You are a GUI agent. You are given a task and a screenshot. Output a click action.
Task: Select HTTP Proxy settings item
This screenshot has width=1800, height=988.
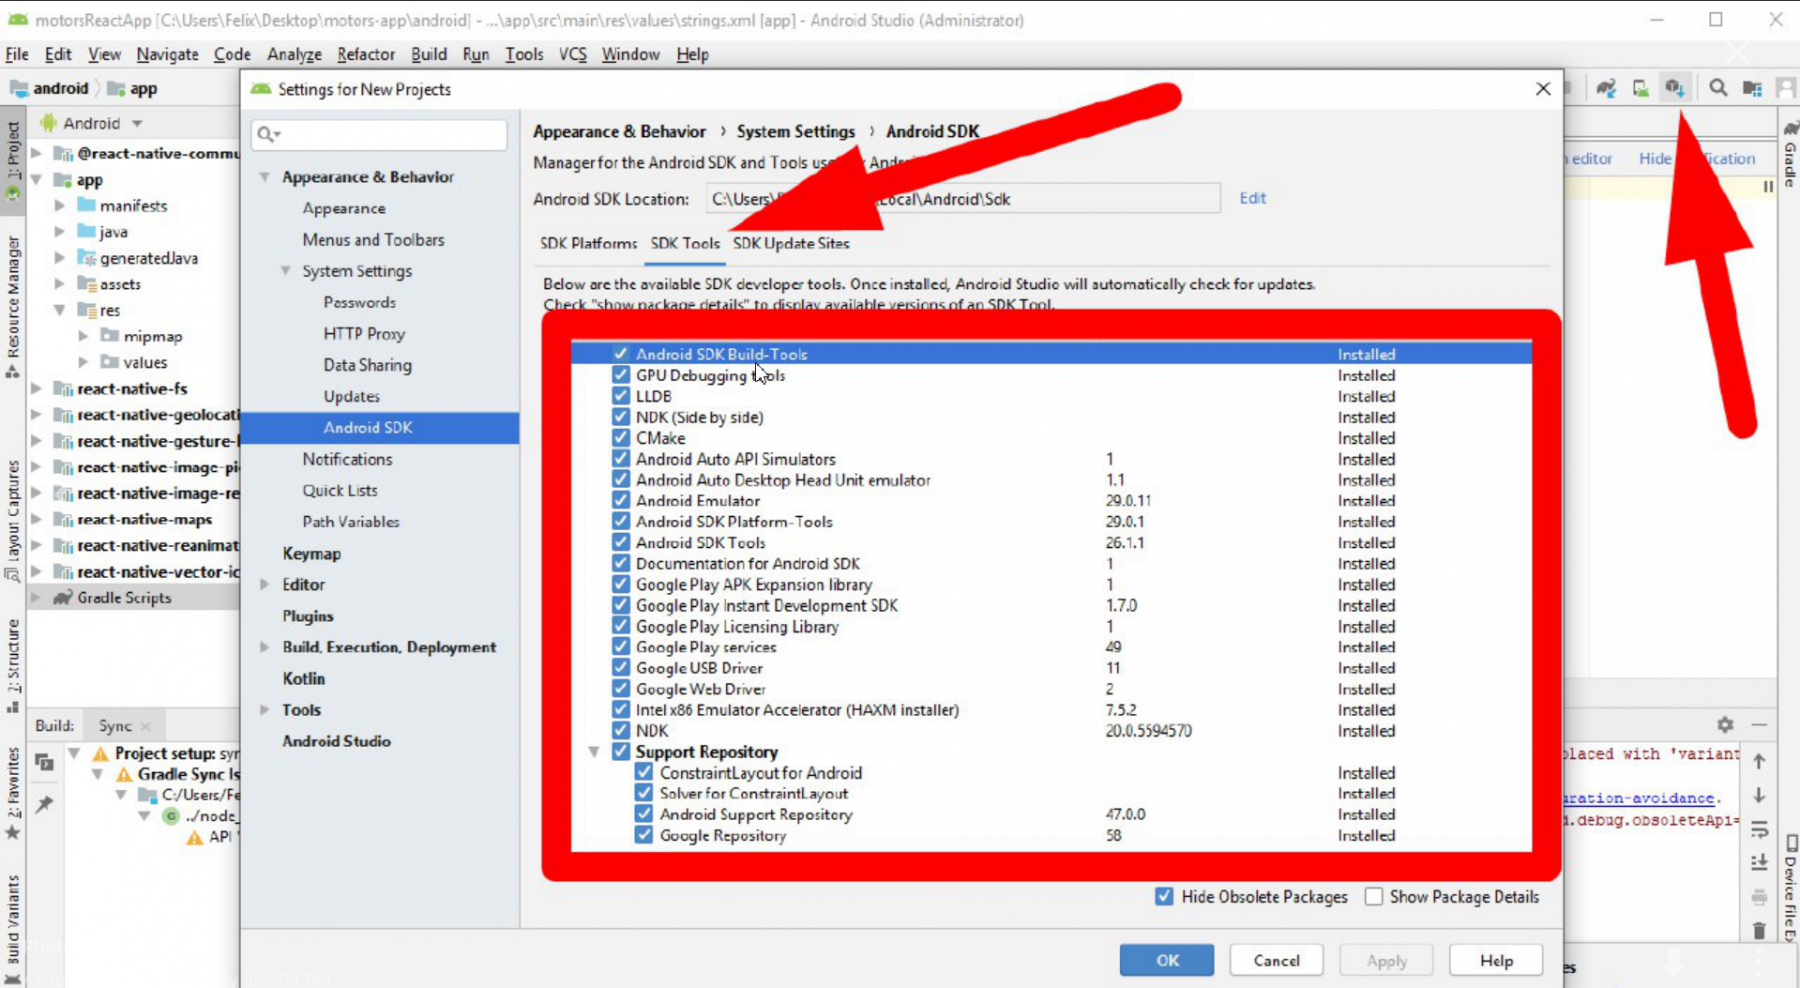click(x=364, y=334)
